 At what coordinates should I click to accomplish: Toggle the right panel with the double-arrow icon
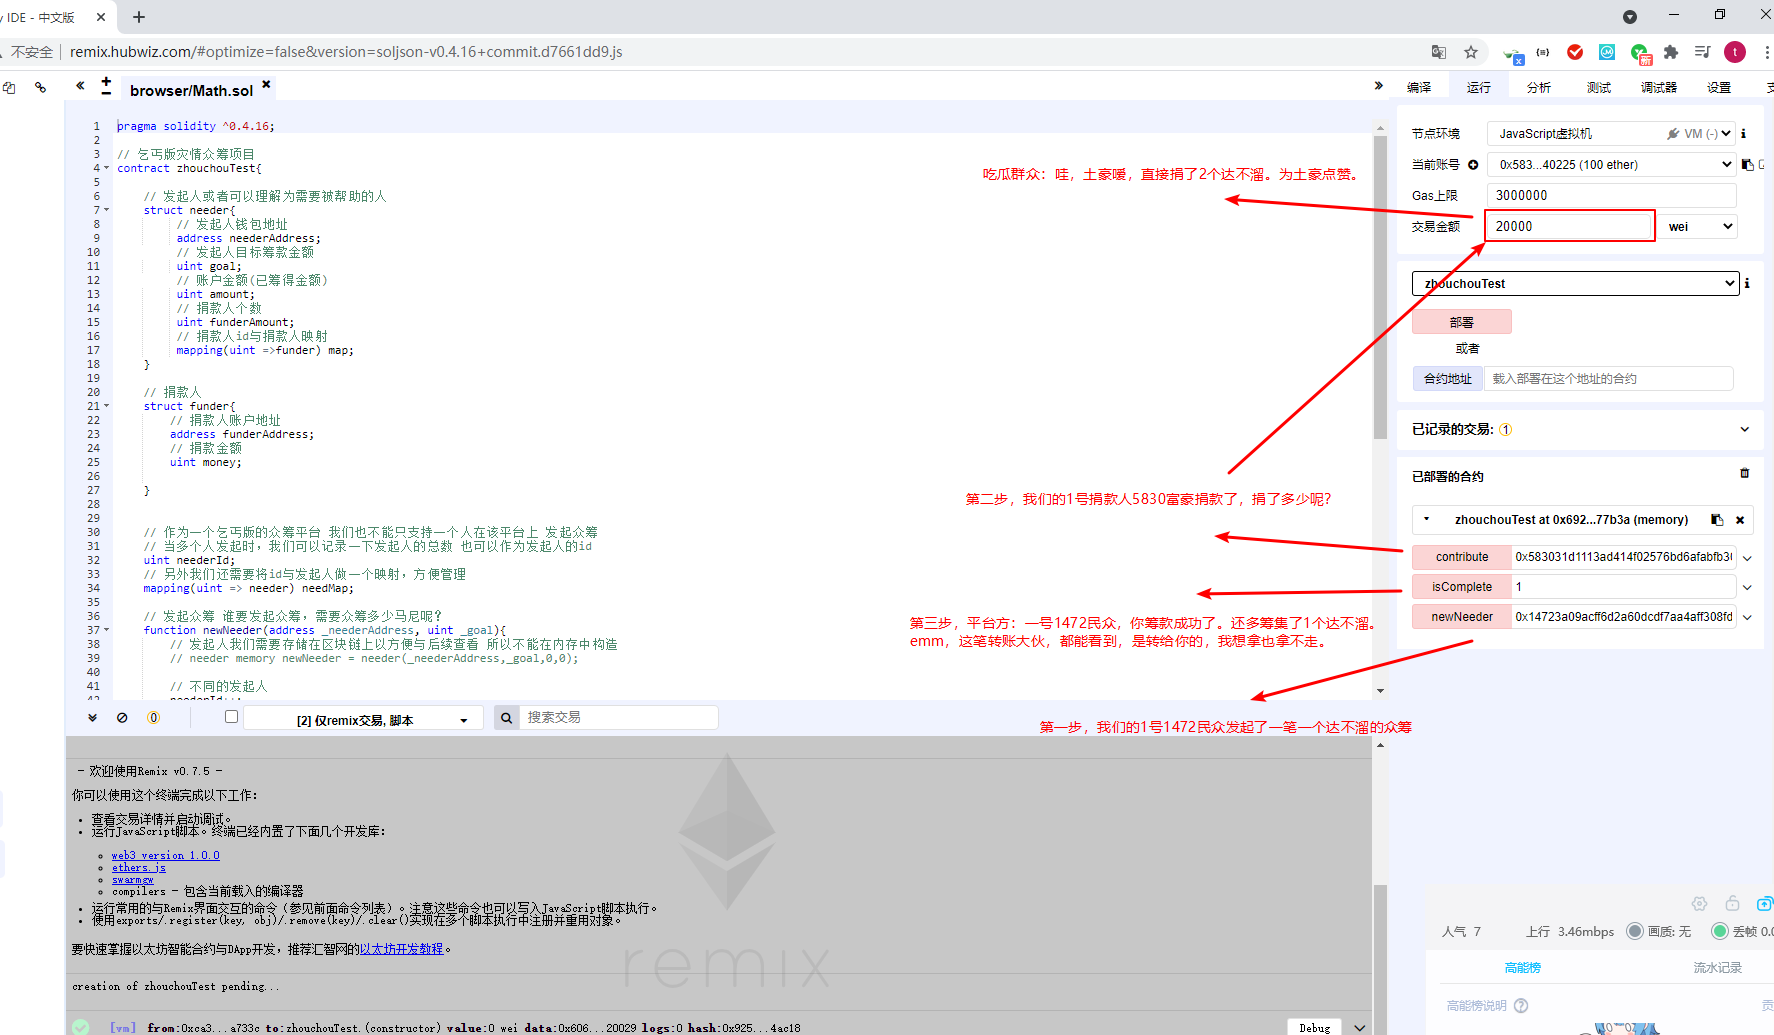pos(1379,86)
